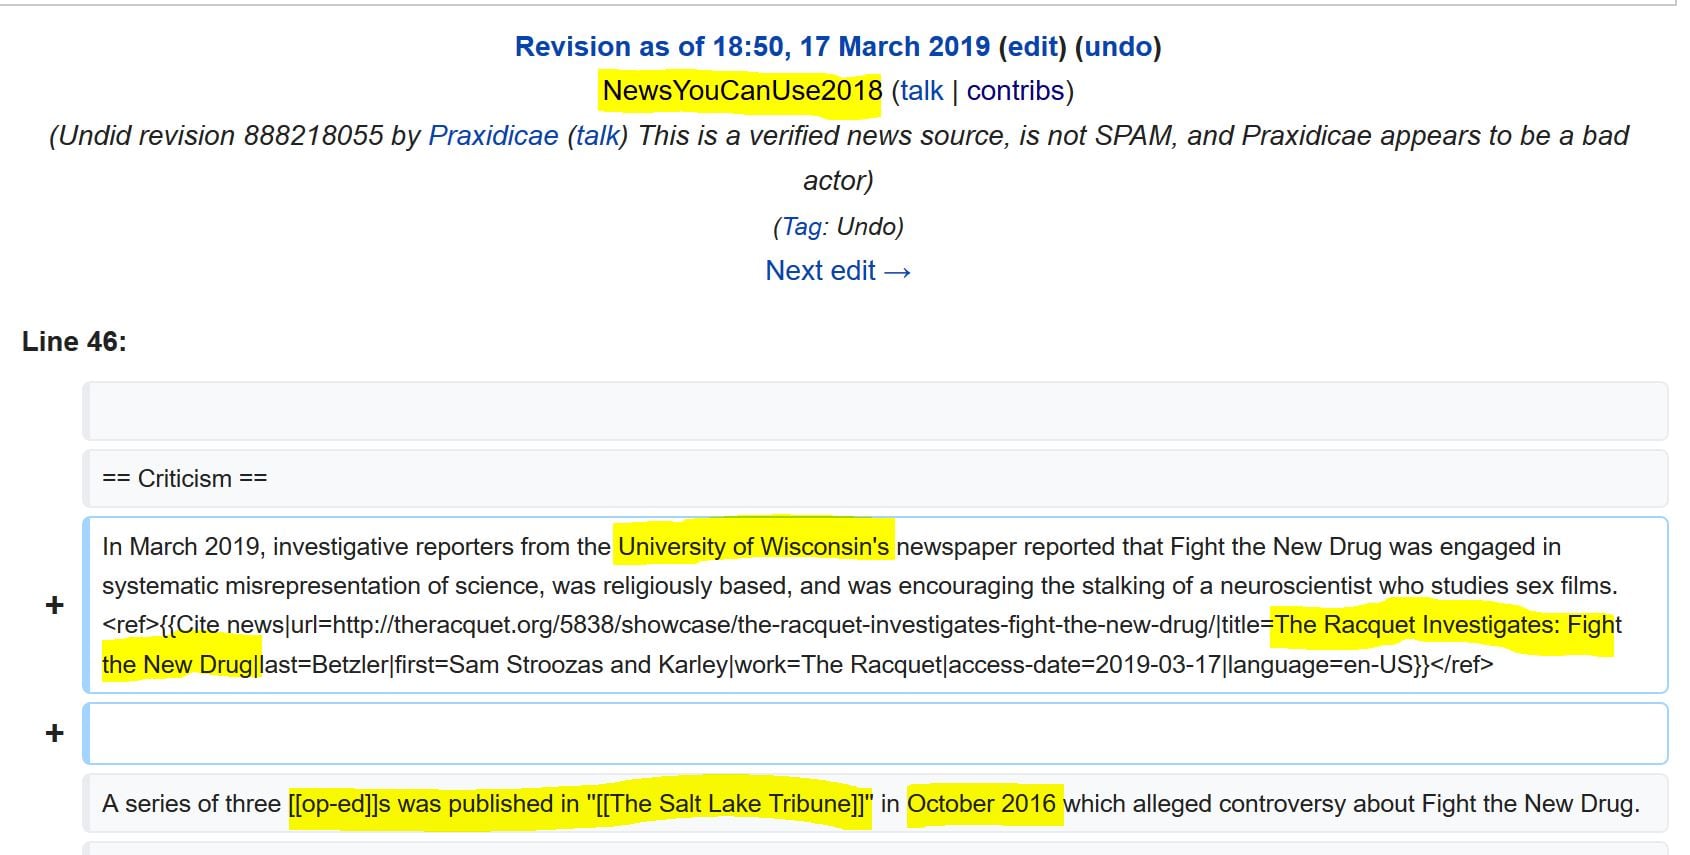
Task: Click the empty context row above Criticism
Action: (x=875, y=411)
